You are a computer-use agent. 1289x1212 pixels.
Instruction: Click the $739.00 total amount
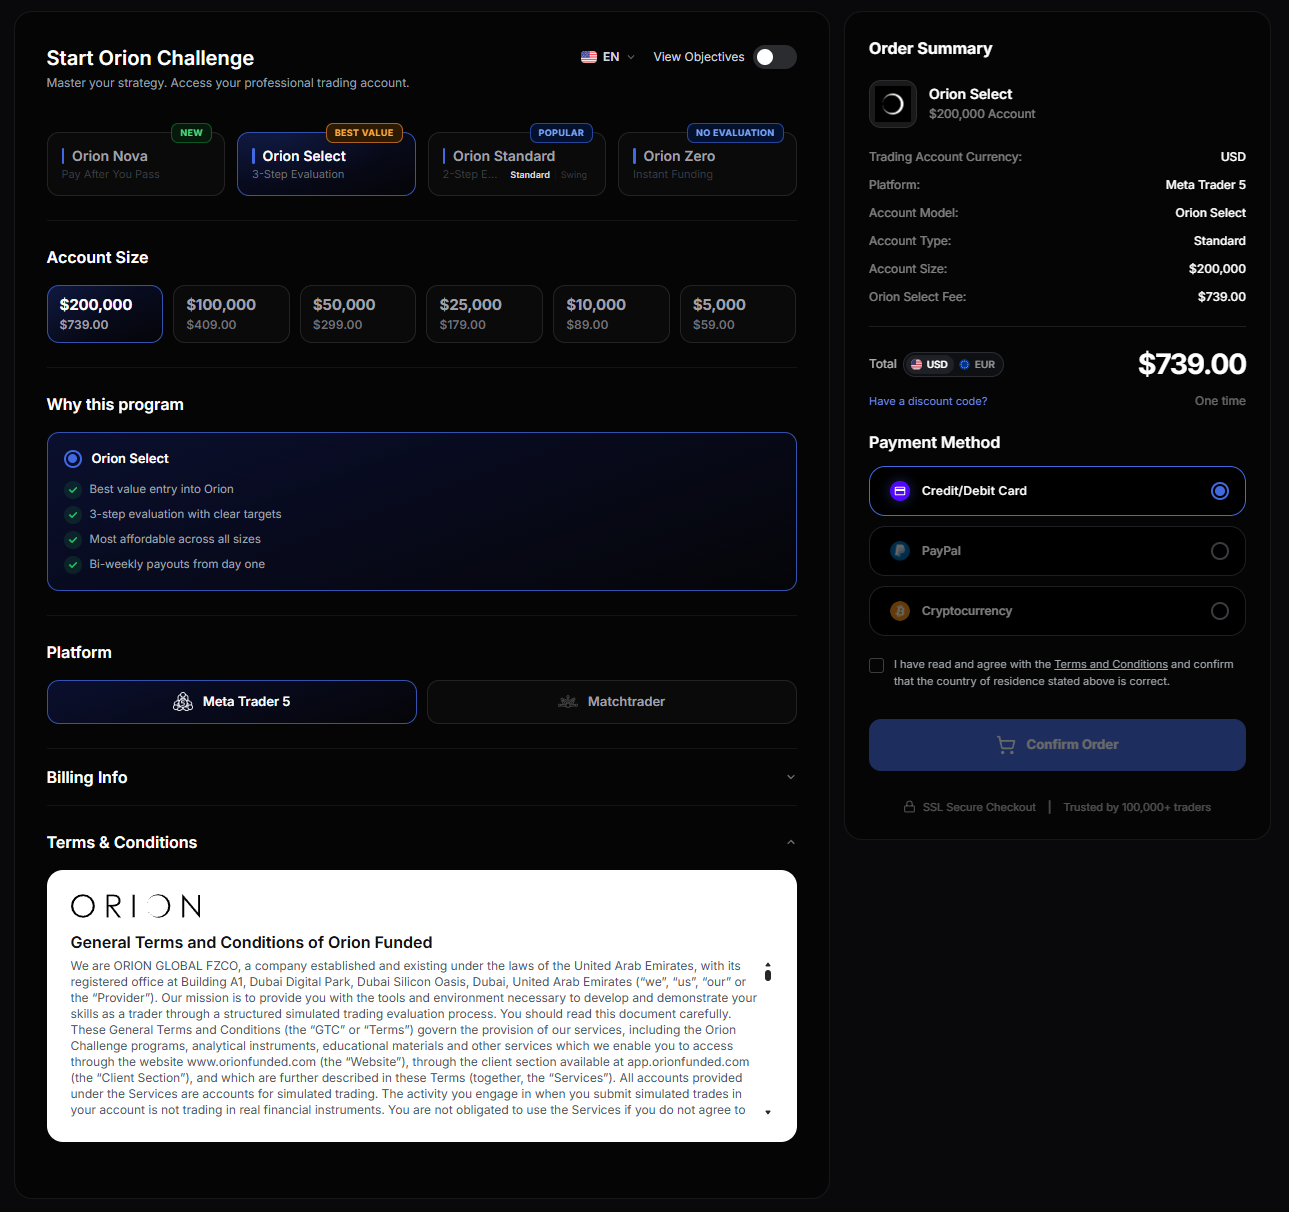1192,364
